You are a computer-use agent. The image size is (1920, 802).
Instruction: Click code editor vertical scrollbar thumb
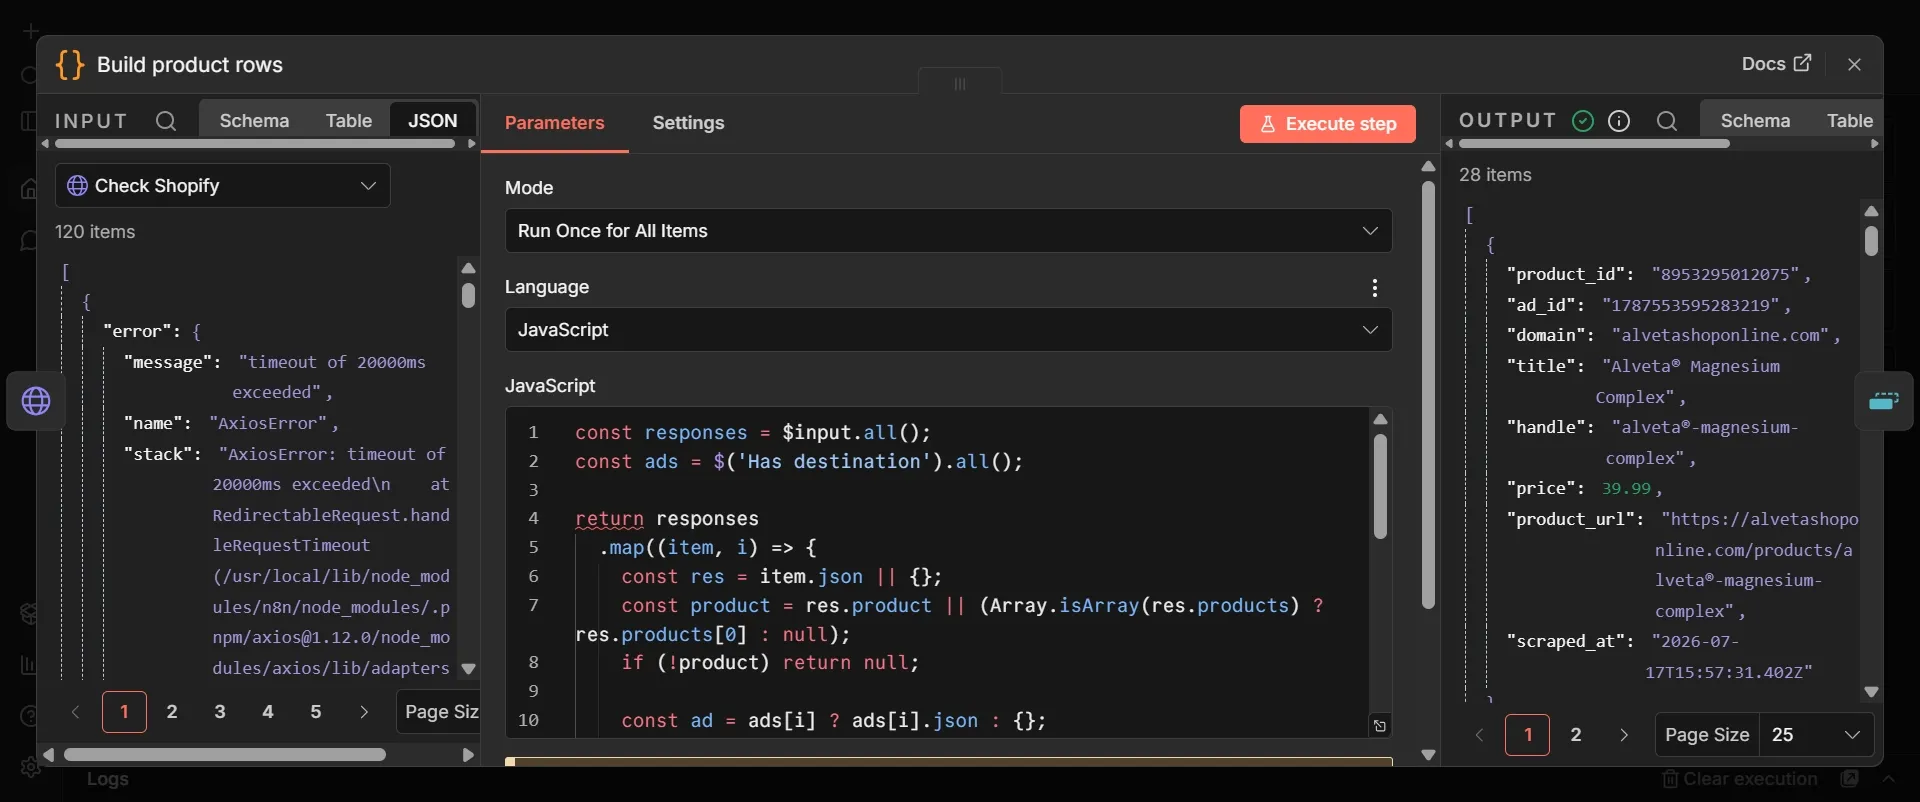1380,487
